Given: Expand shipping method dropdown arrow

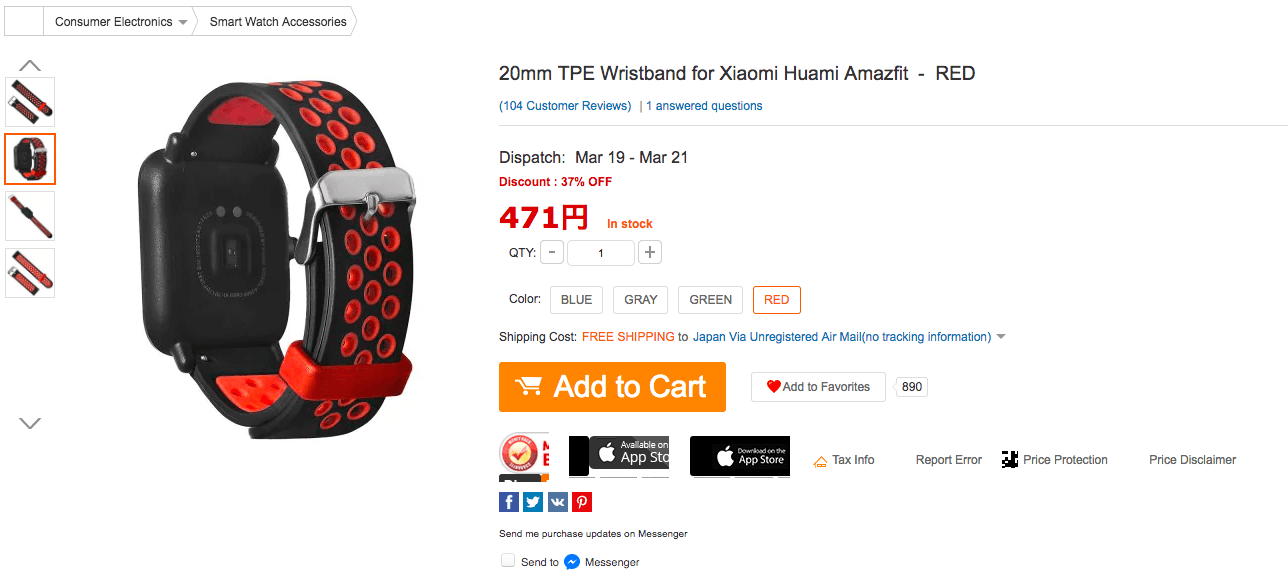Looking at the screenshot, I should tap(1001, 338).
